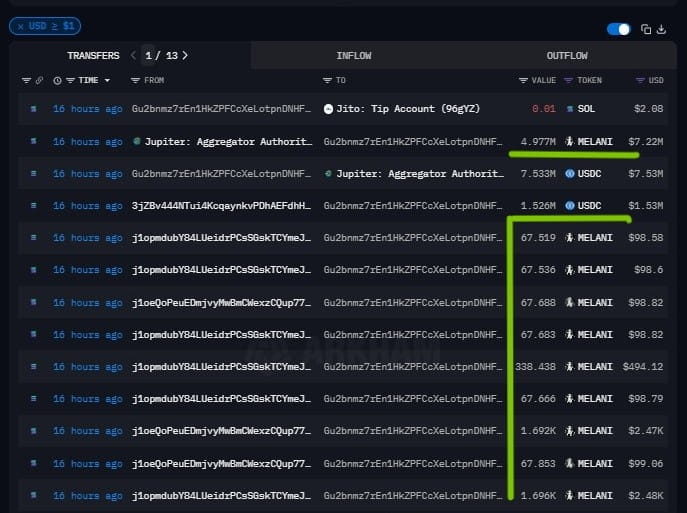Open Jito: Tip Account (96gYZ) entity
This screenshot has height=513, width=687.
(x=408, y=109)
